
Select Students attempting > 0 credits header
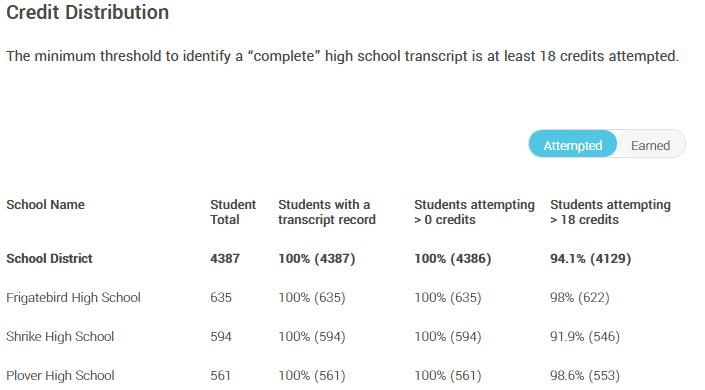click(x=474, y=212)
